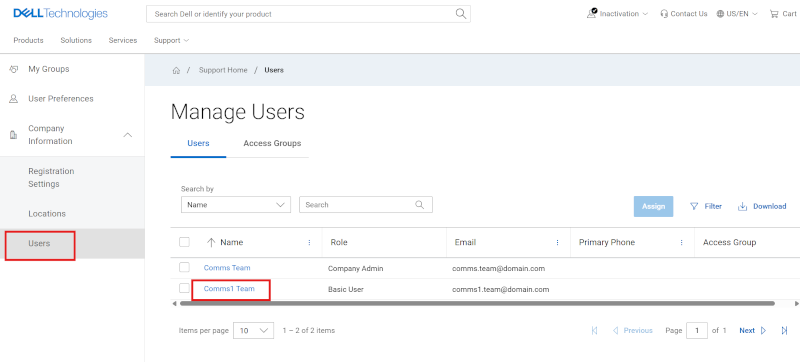
Task: Click comms1.team@domain.com email cell
Action: pyautogui.click(x=501, y=289)
